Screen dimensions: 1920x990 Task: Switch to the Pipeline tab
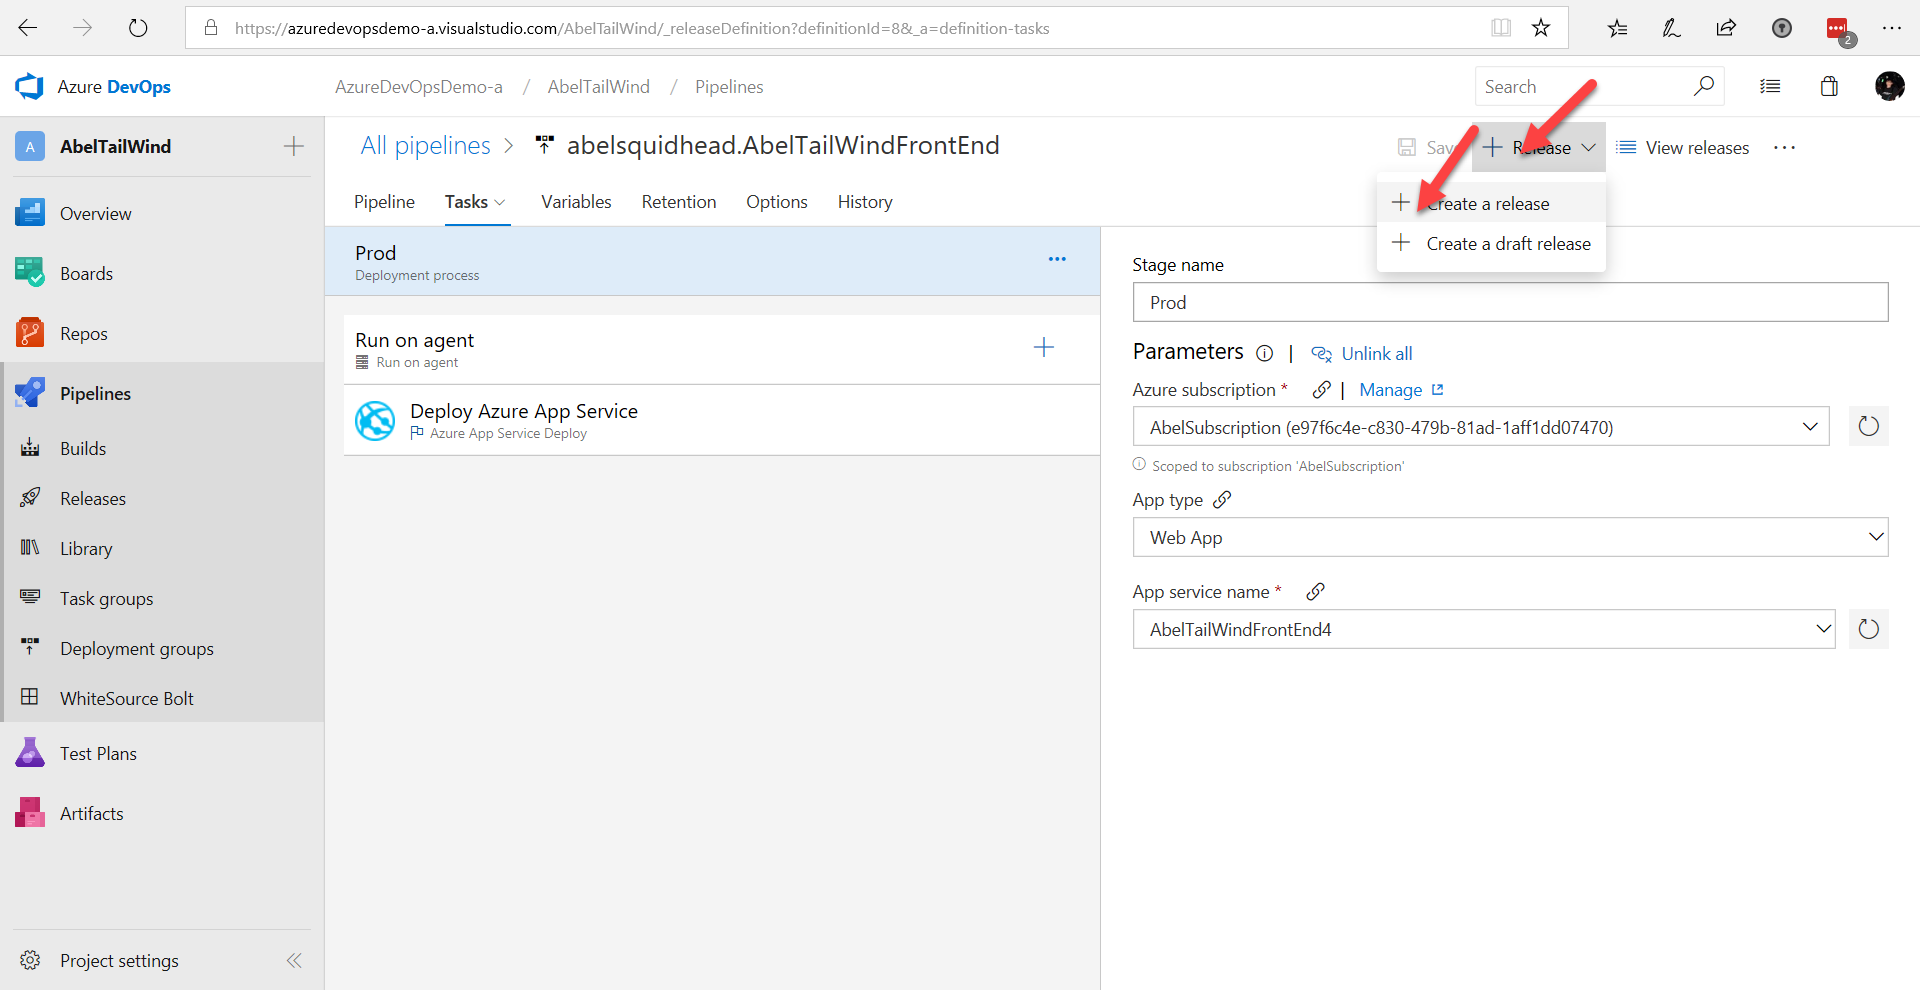click(384, 202)
